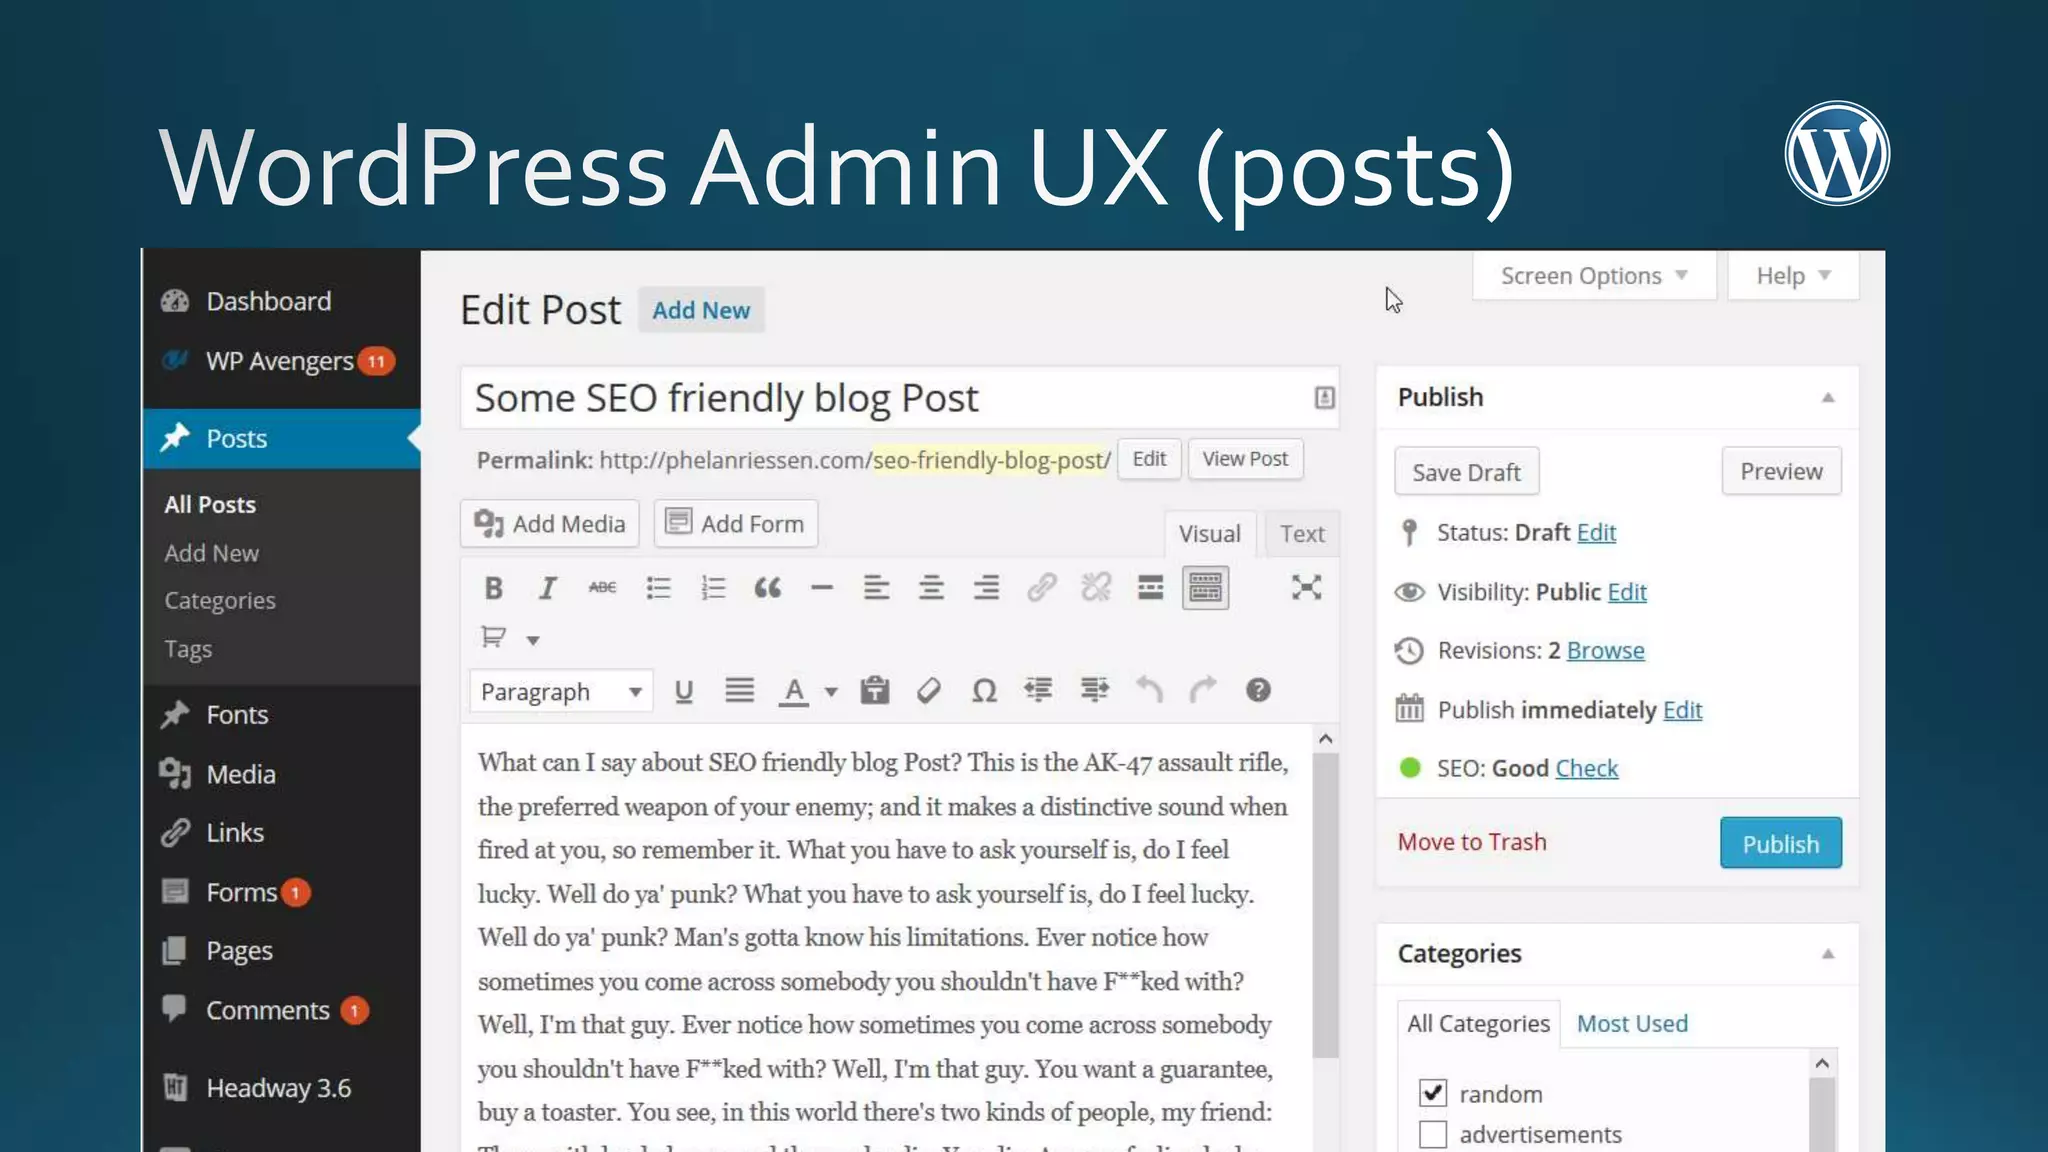Check the advertisements category

coord(1432,1134)
